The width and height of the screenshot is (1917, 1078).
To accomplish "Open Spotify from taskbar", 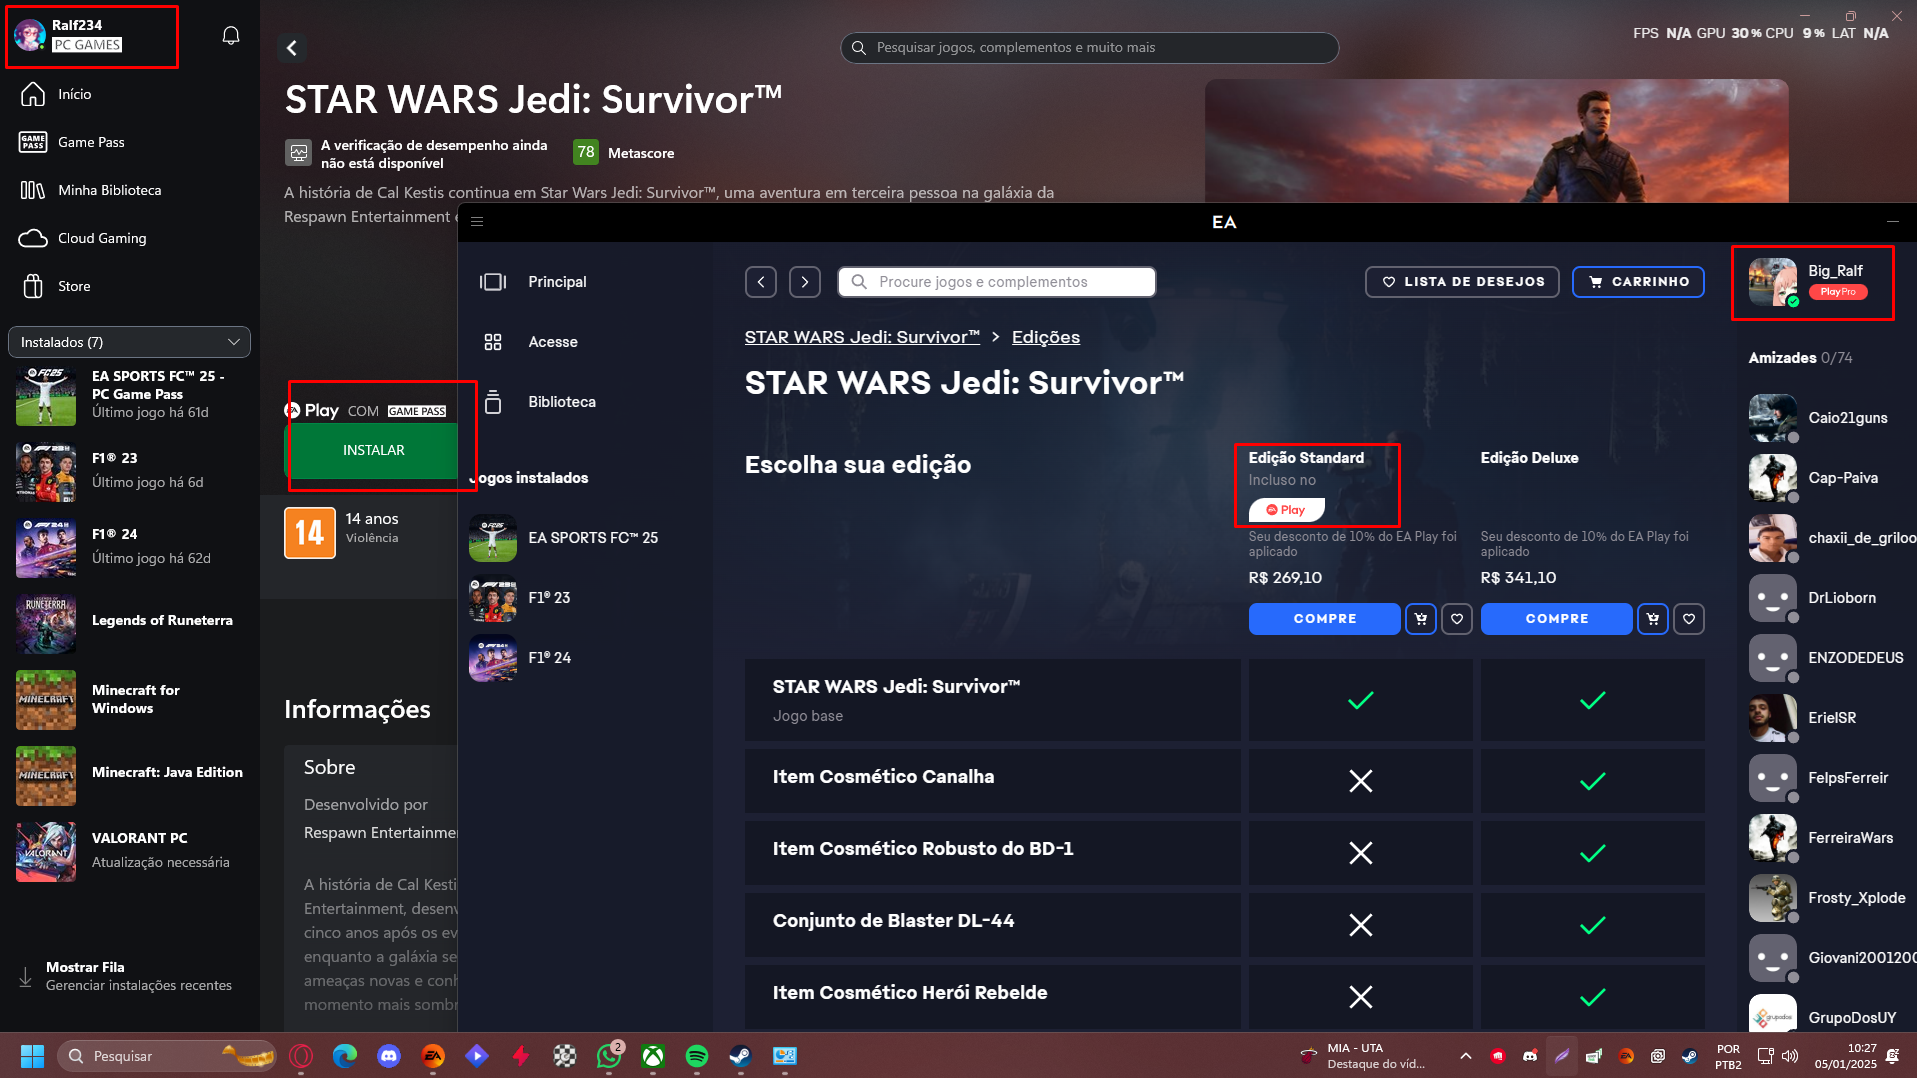I will pyautogui.click(x=697, y=1056).
